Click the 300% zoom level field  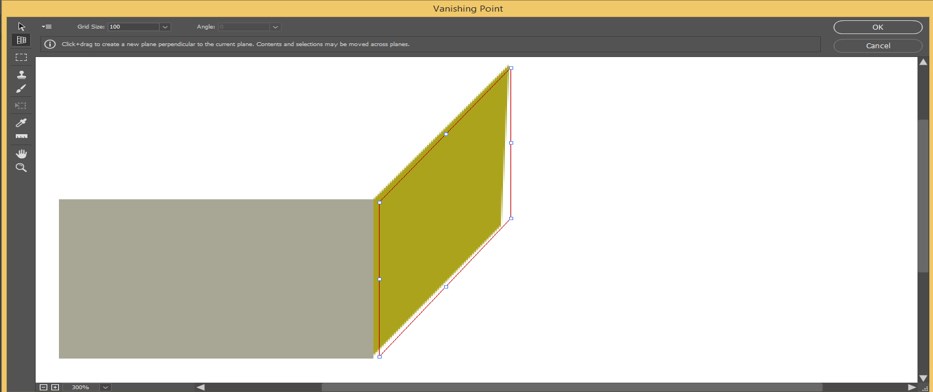82,387
